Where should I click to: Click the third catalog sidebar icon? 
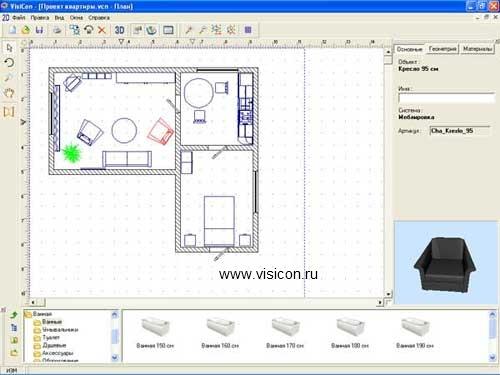tap(14, 340)
